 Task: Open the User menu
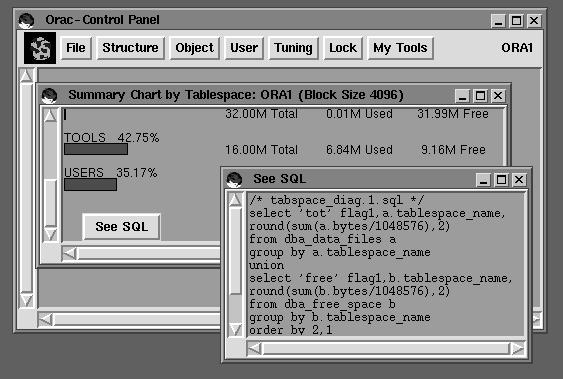244,48
